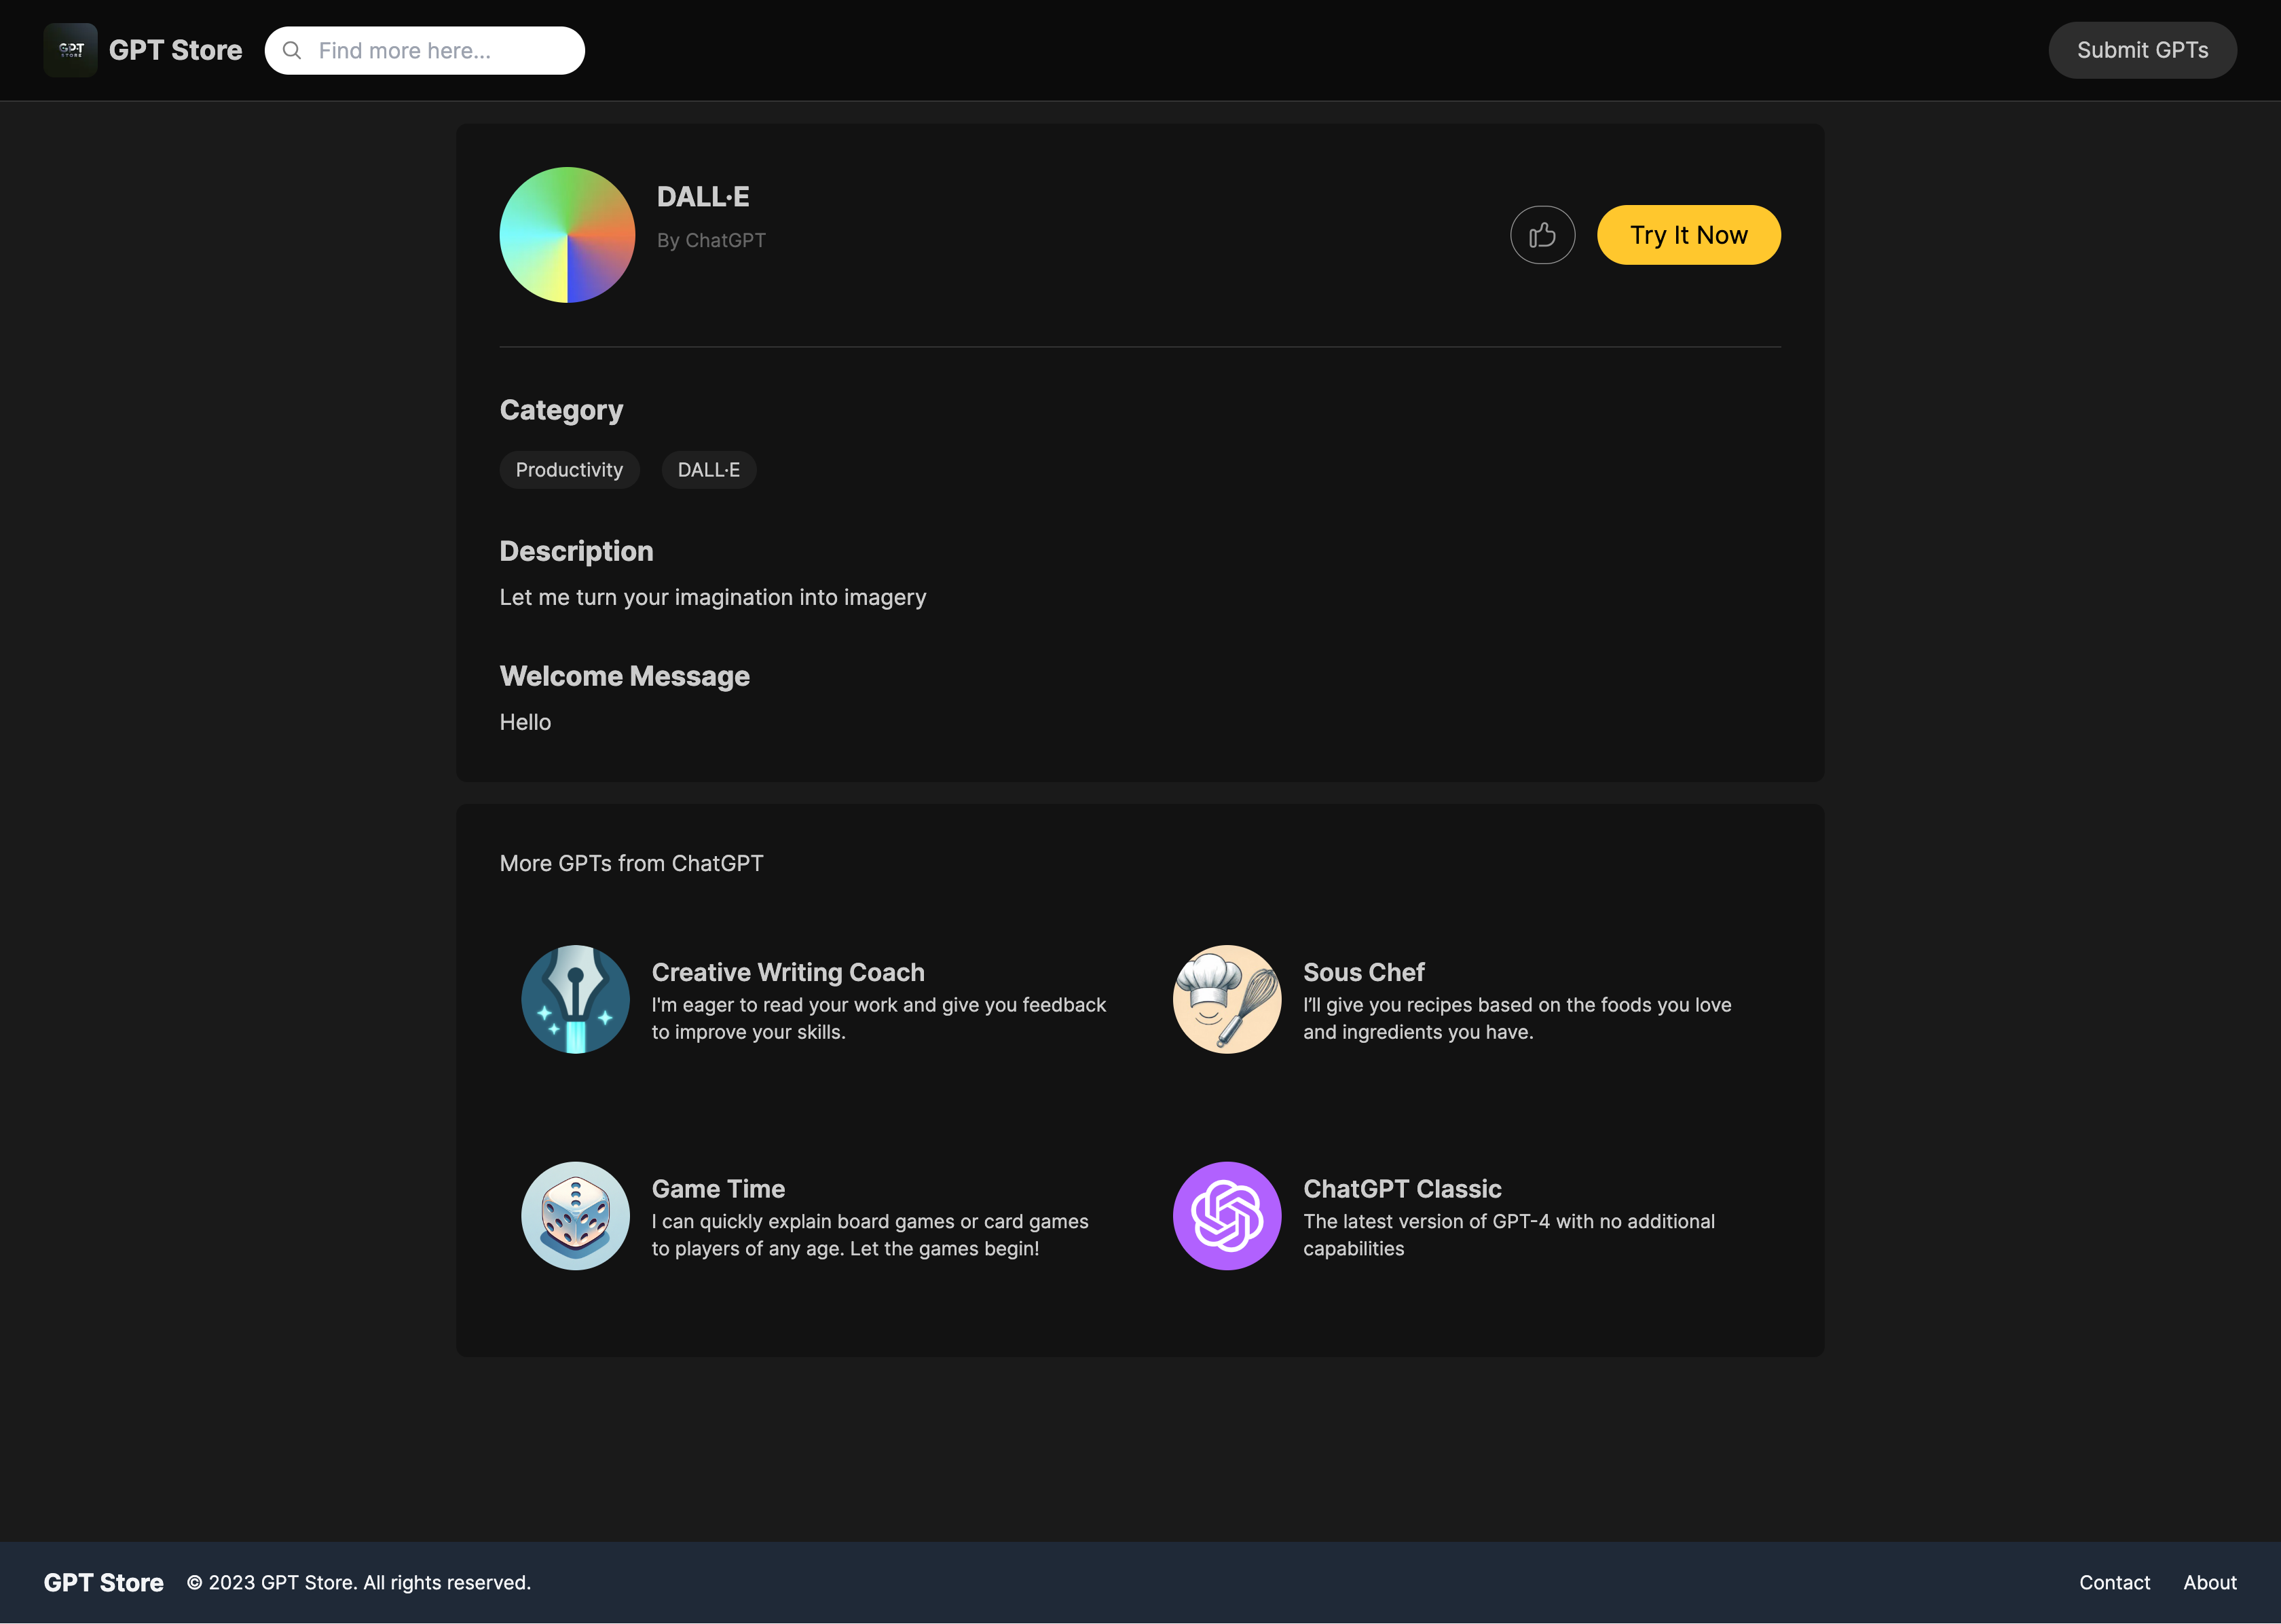
Task: Click the Game Time title link
Action: [718, 1189]
